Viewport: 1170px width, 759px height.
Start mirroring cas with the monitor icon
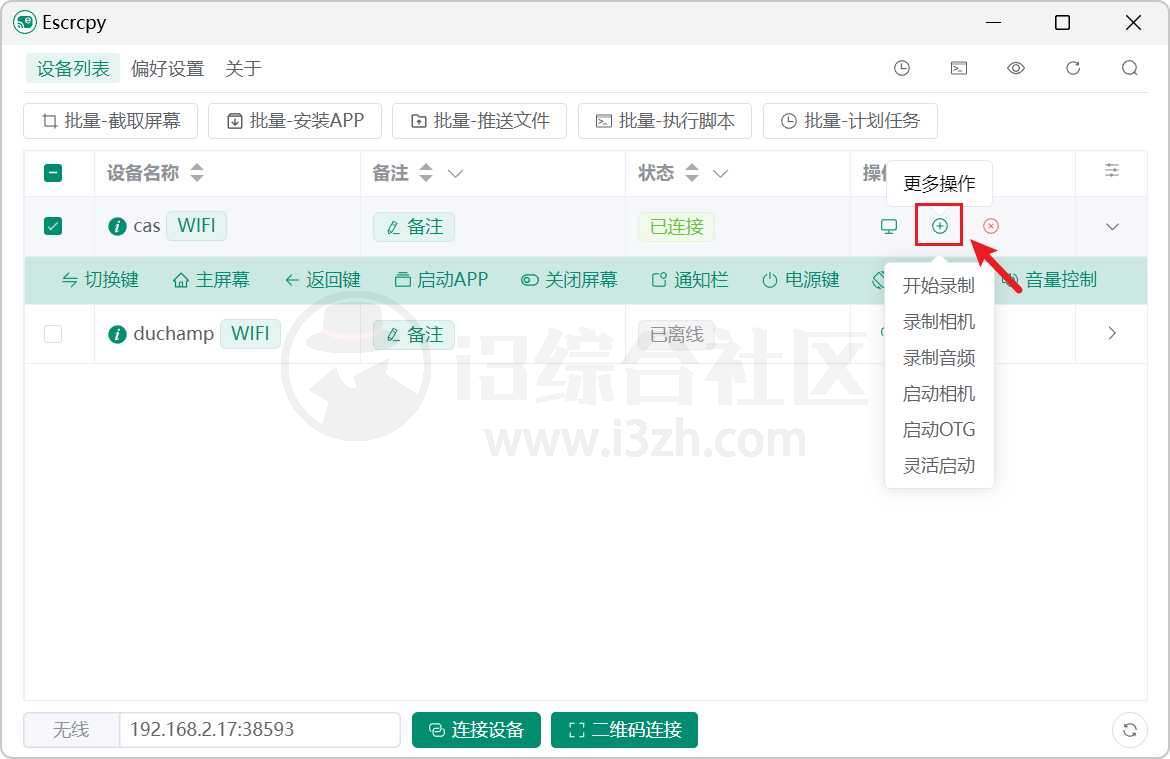pyautogui.click(x=889, y=226)
